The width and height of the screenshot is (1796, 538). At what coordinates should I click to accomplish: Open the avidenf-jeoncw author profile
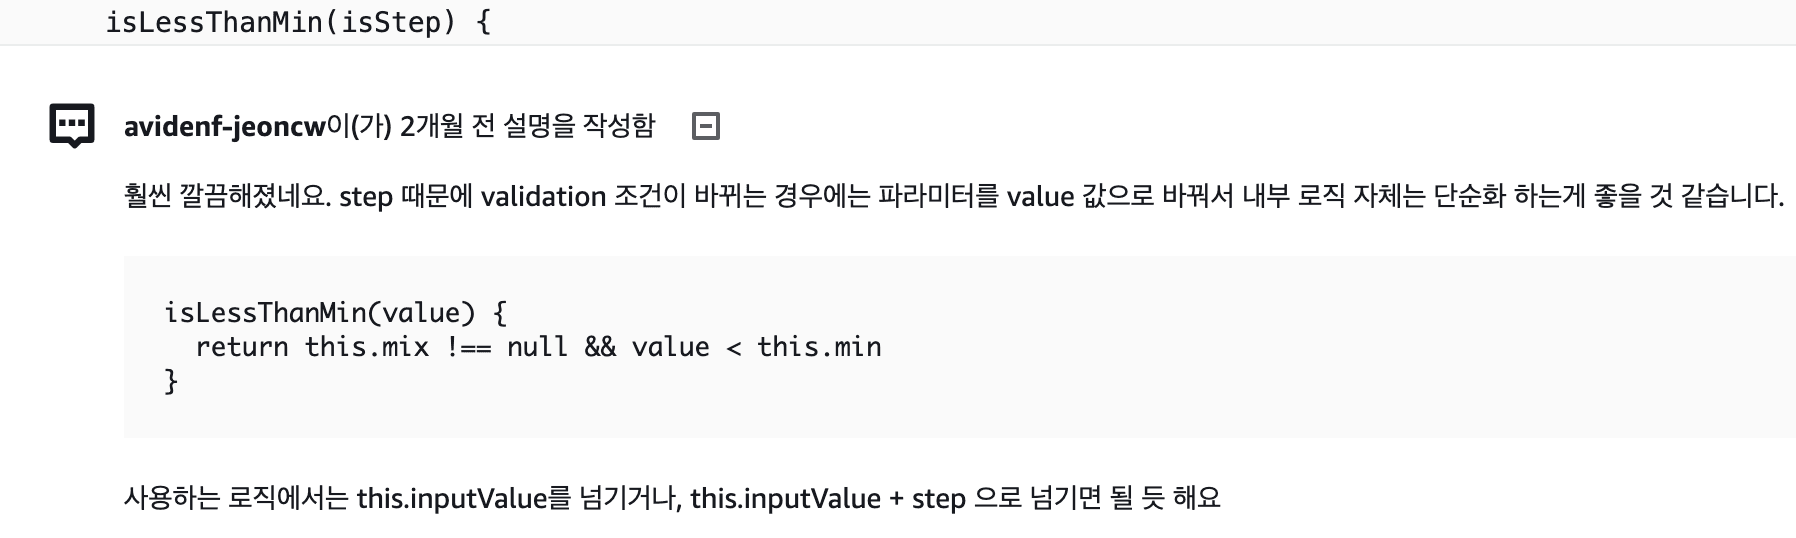[x=224, y=127]
